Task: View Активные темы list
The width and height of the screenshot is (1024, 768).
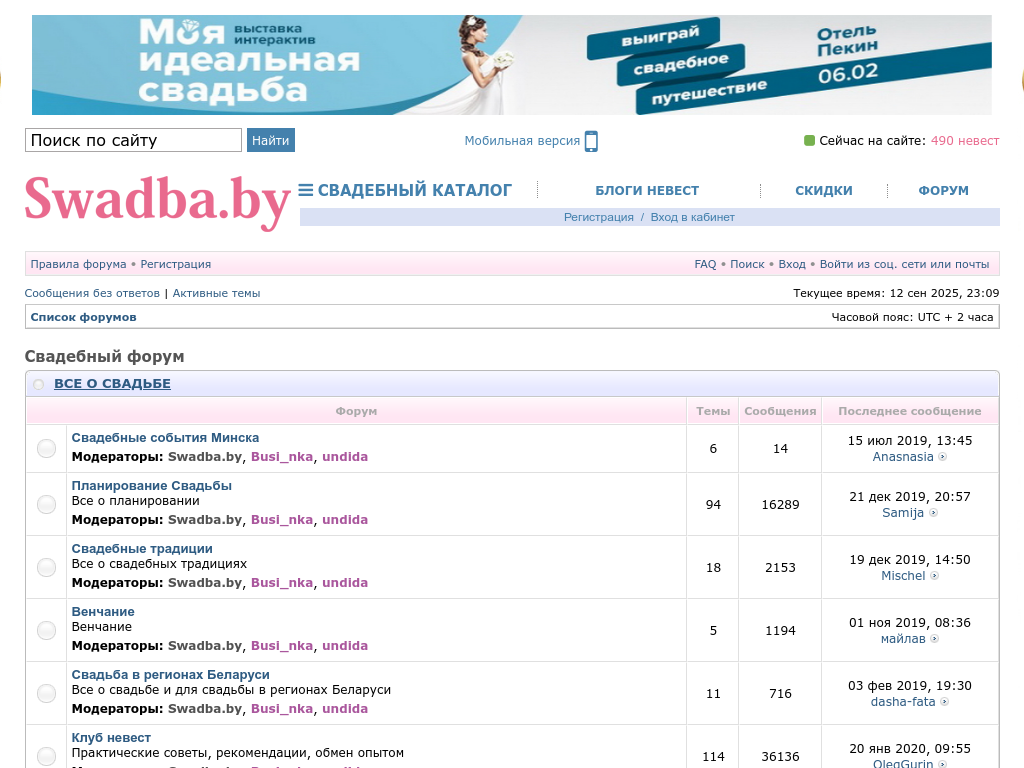Action: pyautogui.click(x=216, y=293)
